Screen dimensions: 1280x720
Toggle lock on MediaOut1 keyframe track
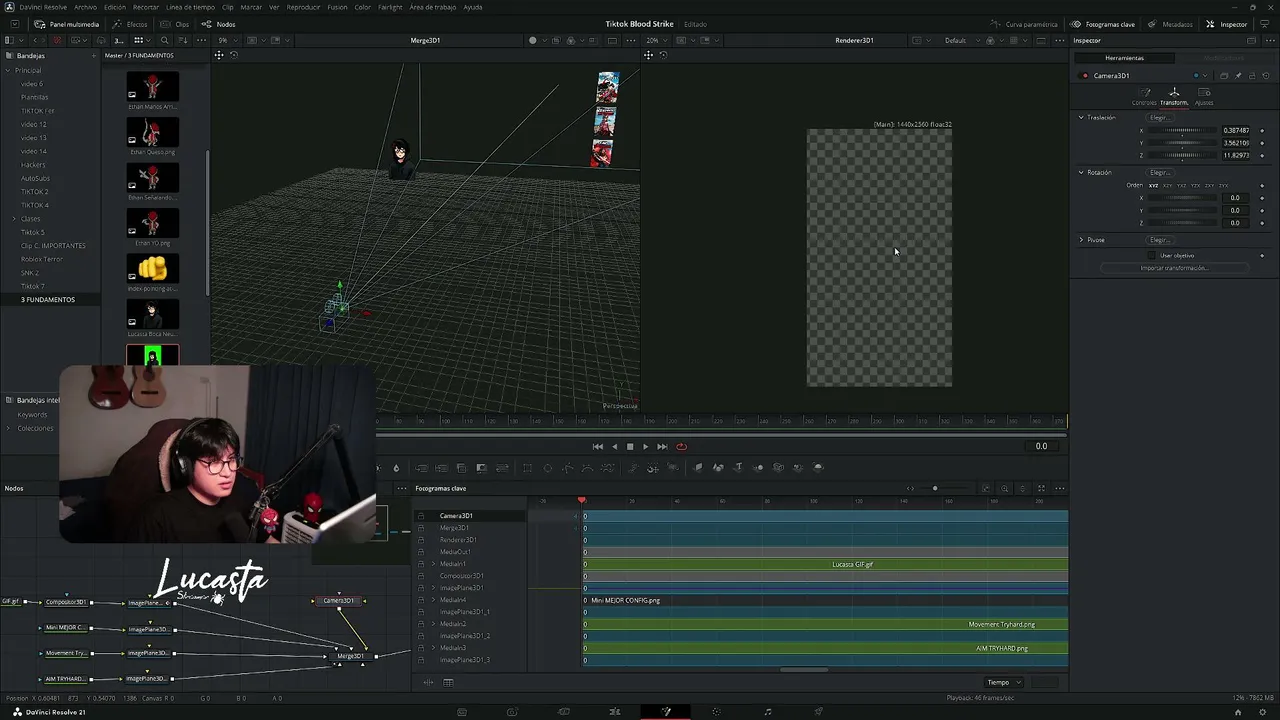point(421,552)
